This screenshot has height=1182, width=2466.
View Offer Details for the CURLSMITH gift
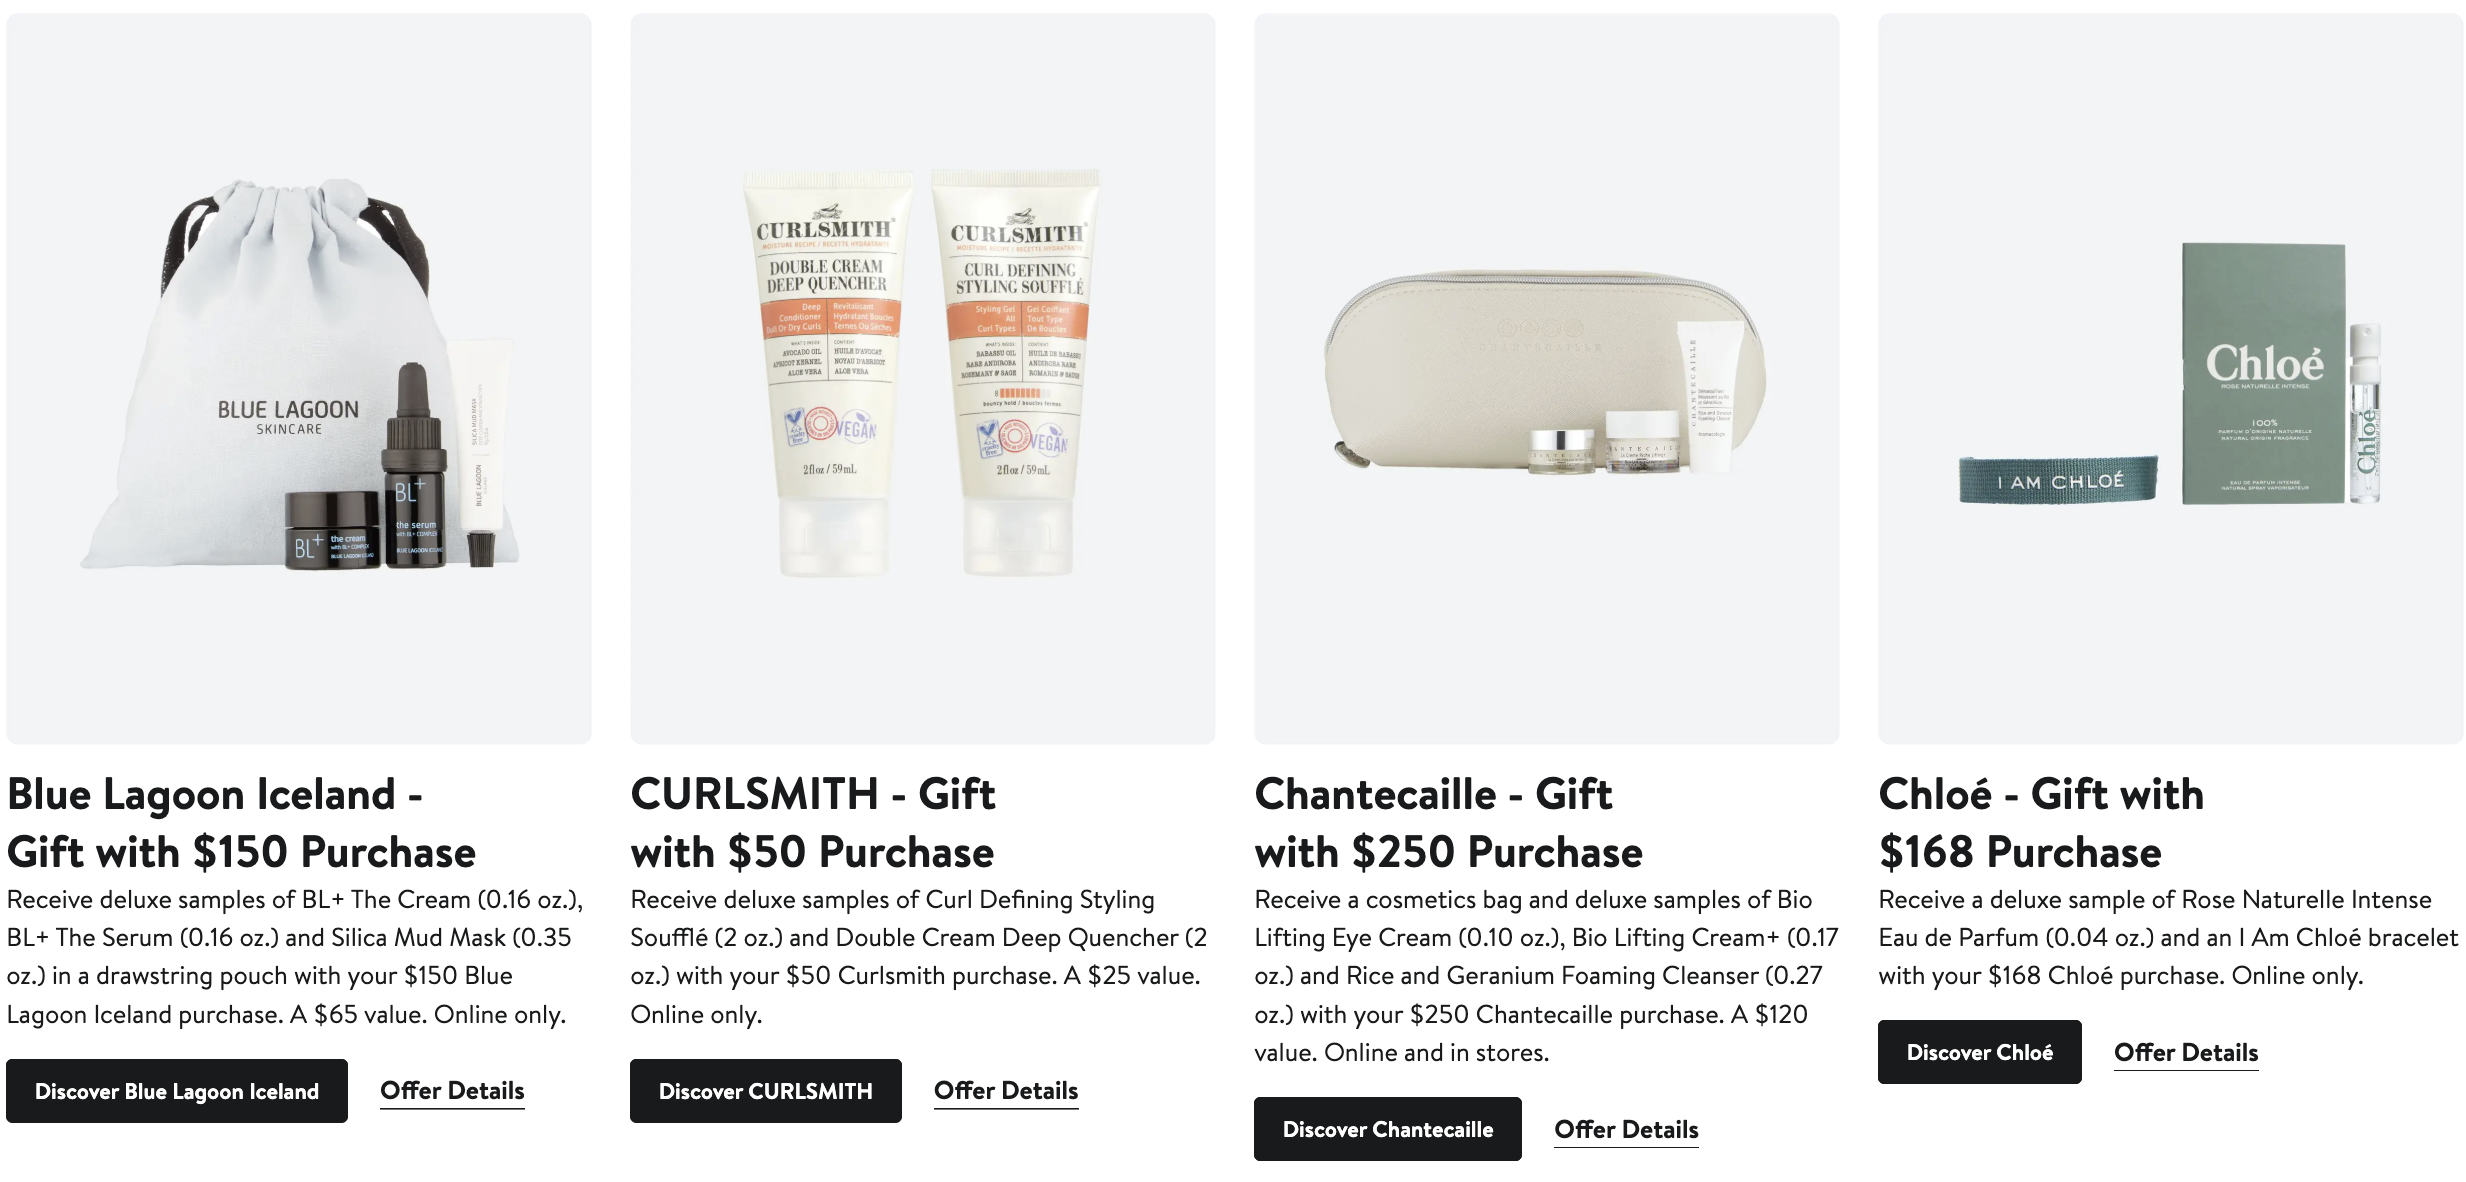[1005, 1091]
